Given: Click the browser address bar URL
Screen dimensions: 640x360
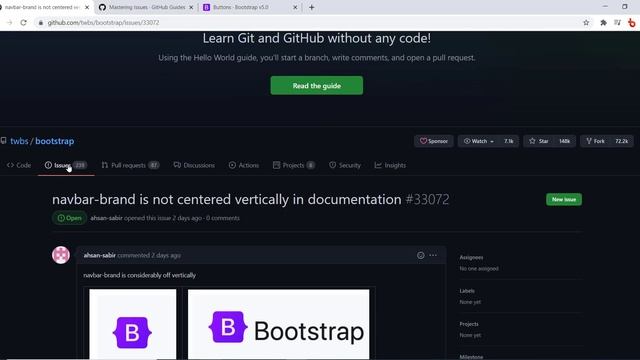Looking at the screenshot, I should point(103,22).
